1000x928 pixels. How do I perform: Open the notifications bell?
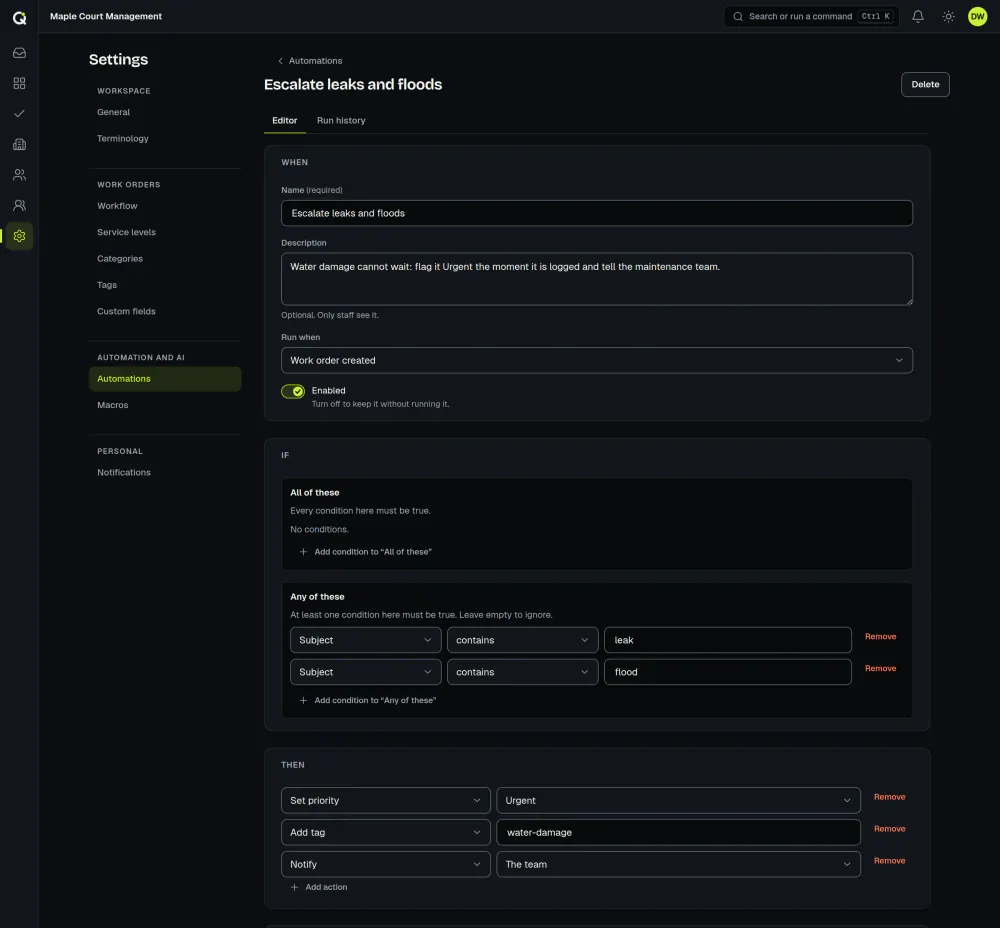click(918, 17)
